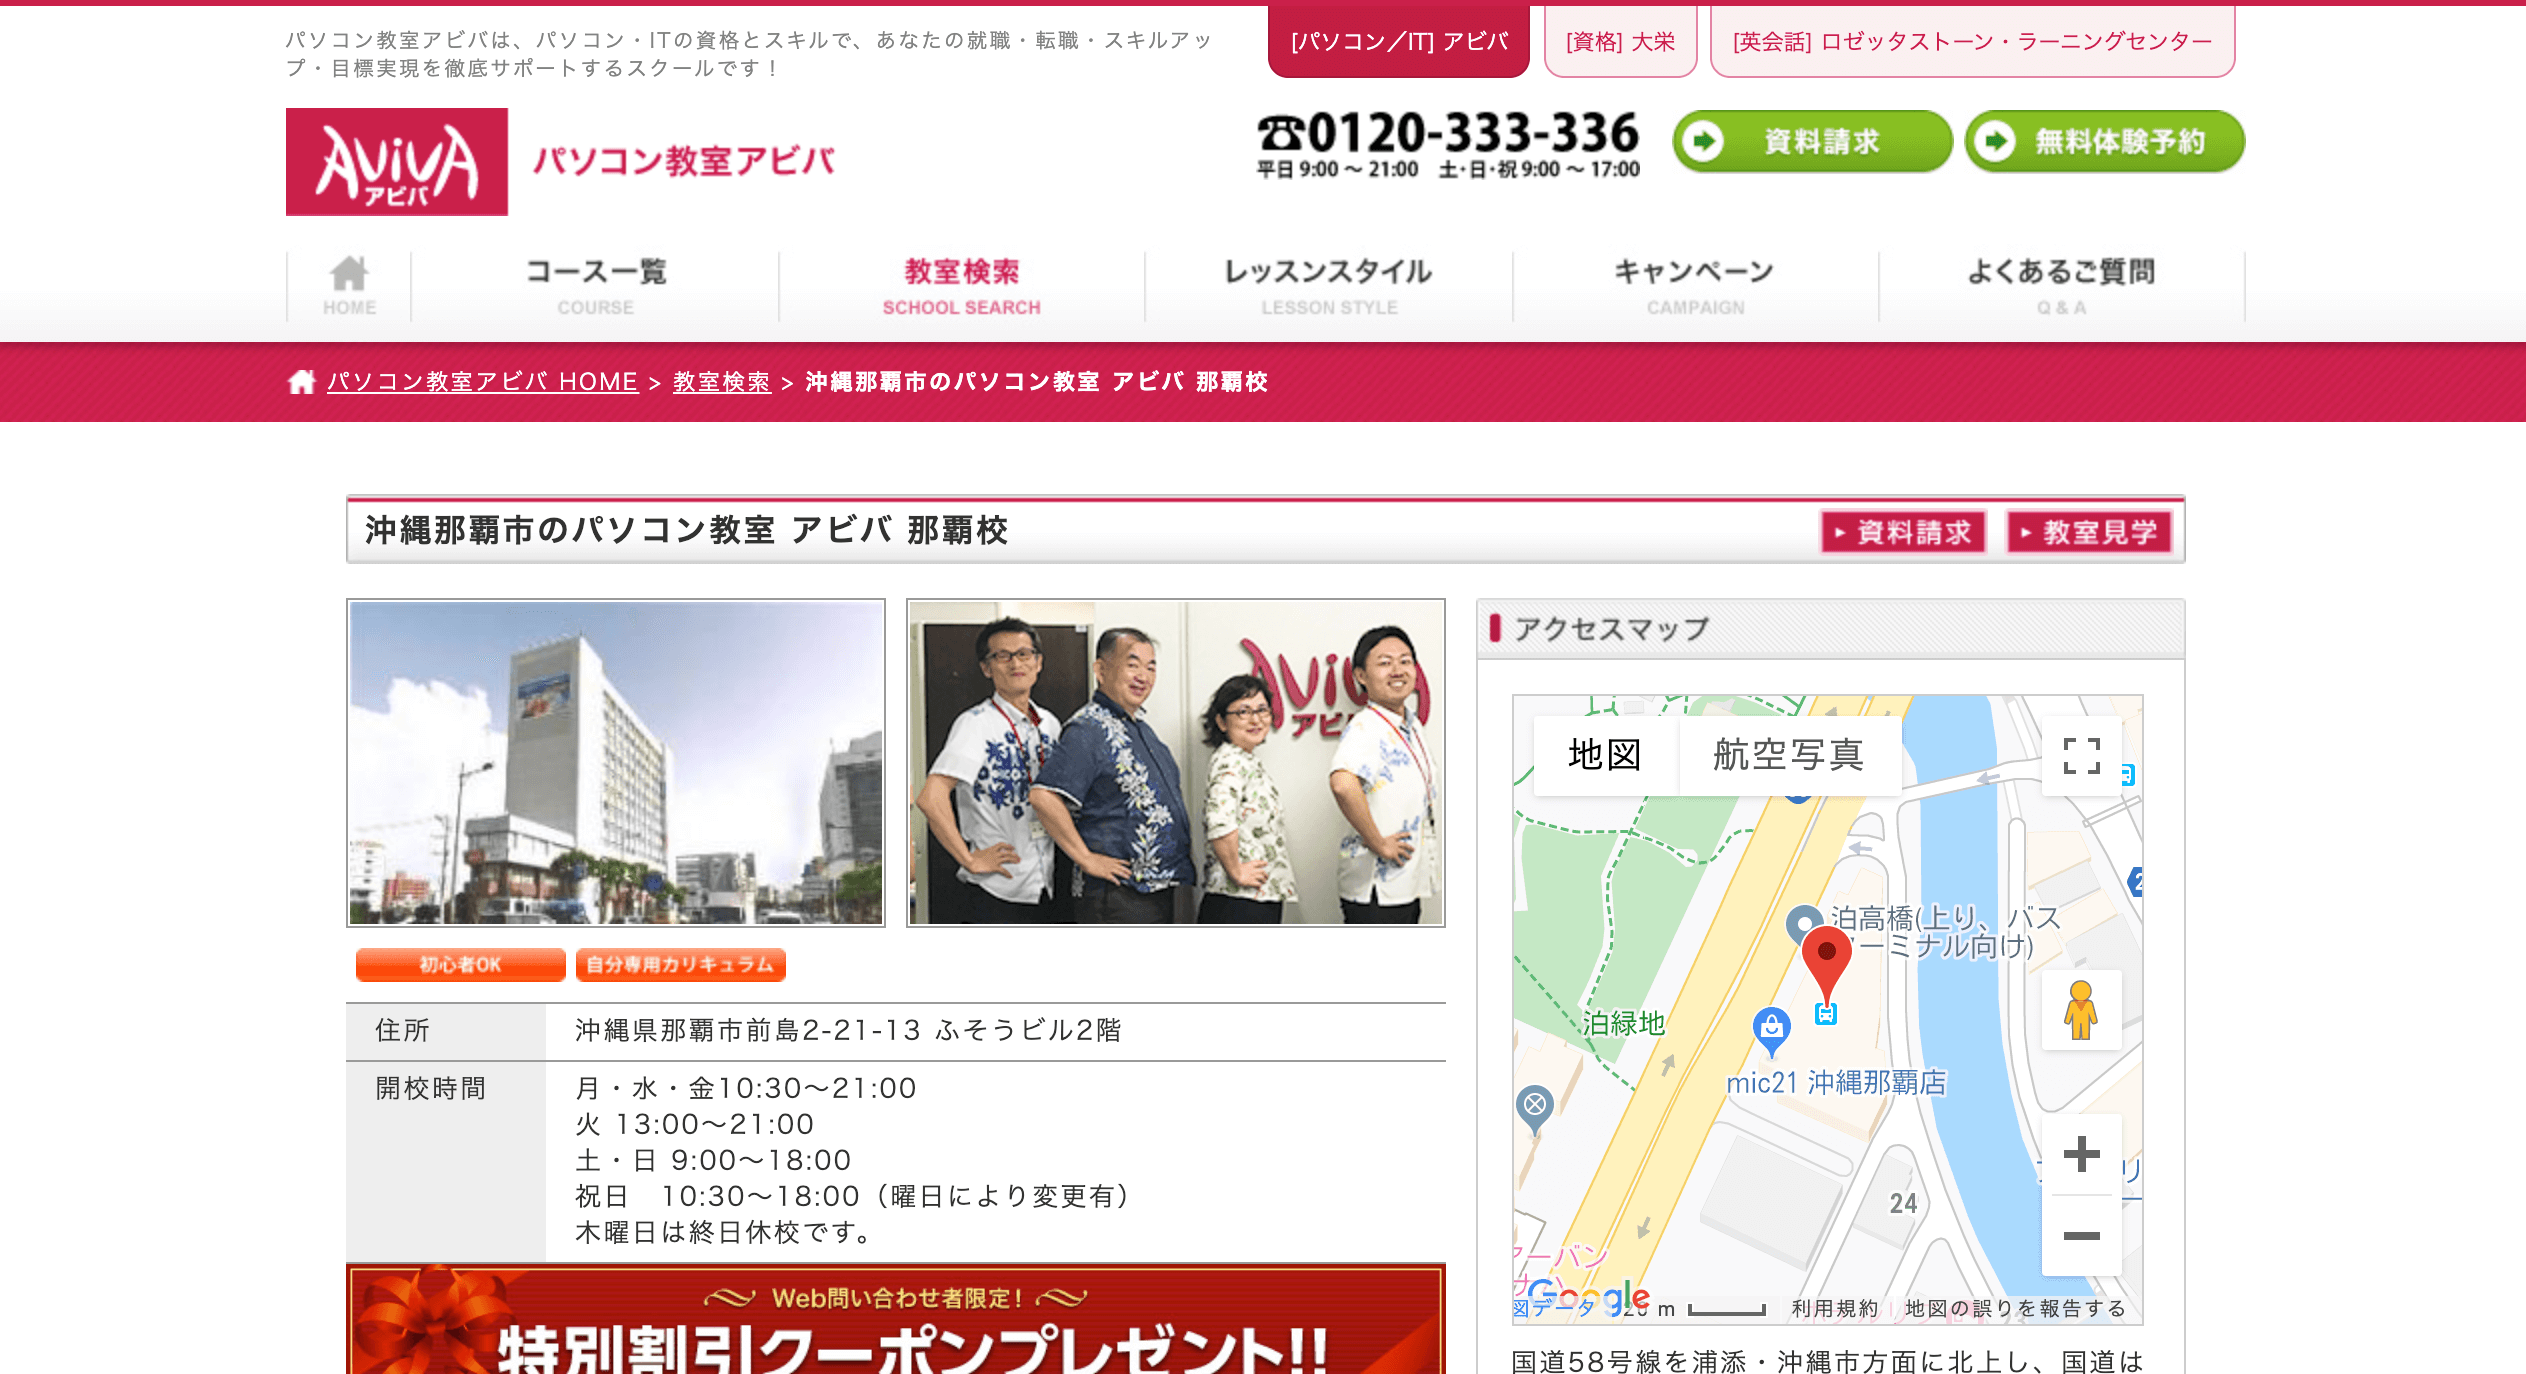Image resolution: width=2526 pixels, height=1374 pixels.
Task: Zoom out the map with minus
Action: pos(2081,1236)
